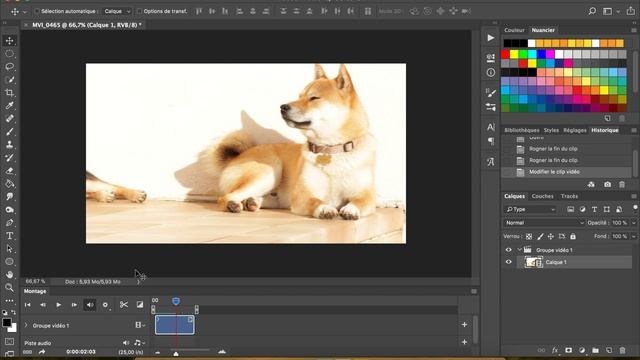Open the audio track music note dropdown
Image resolution: width=640 pixels, height=360 pixels.
139,343
